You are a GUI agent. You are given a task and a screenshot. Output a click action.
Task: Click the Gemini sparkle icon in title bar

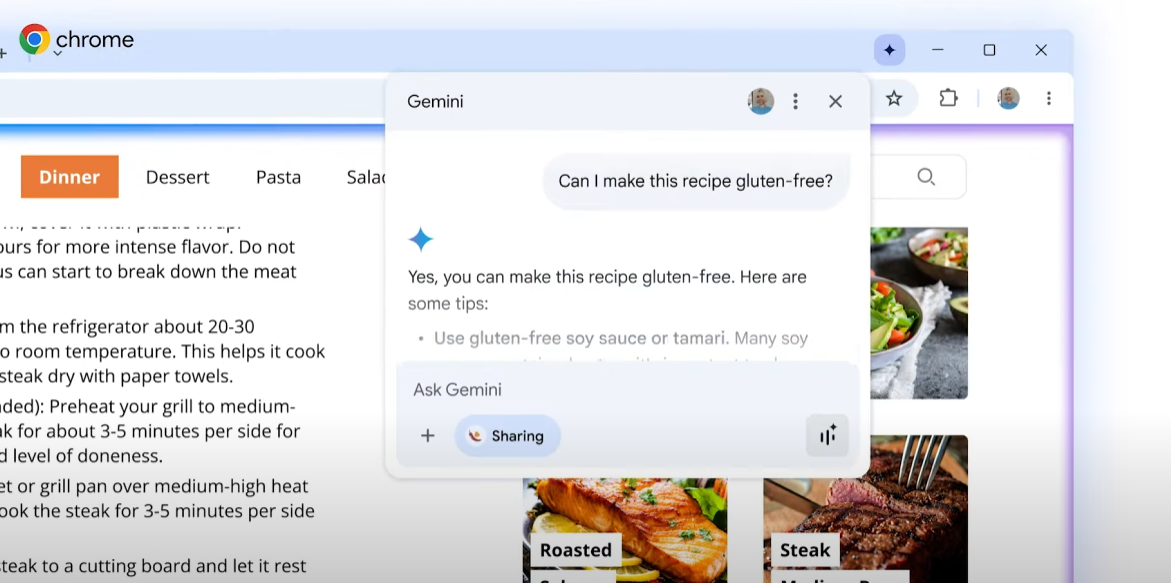click(889, 50)
